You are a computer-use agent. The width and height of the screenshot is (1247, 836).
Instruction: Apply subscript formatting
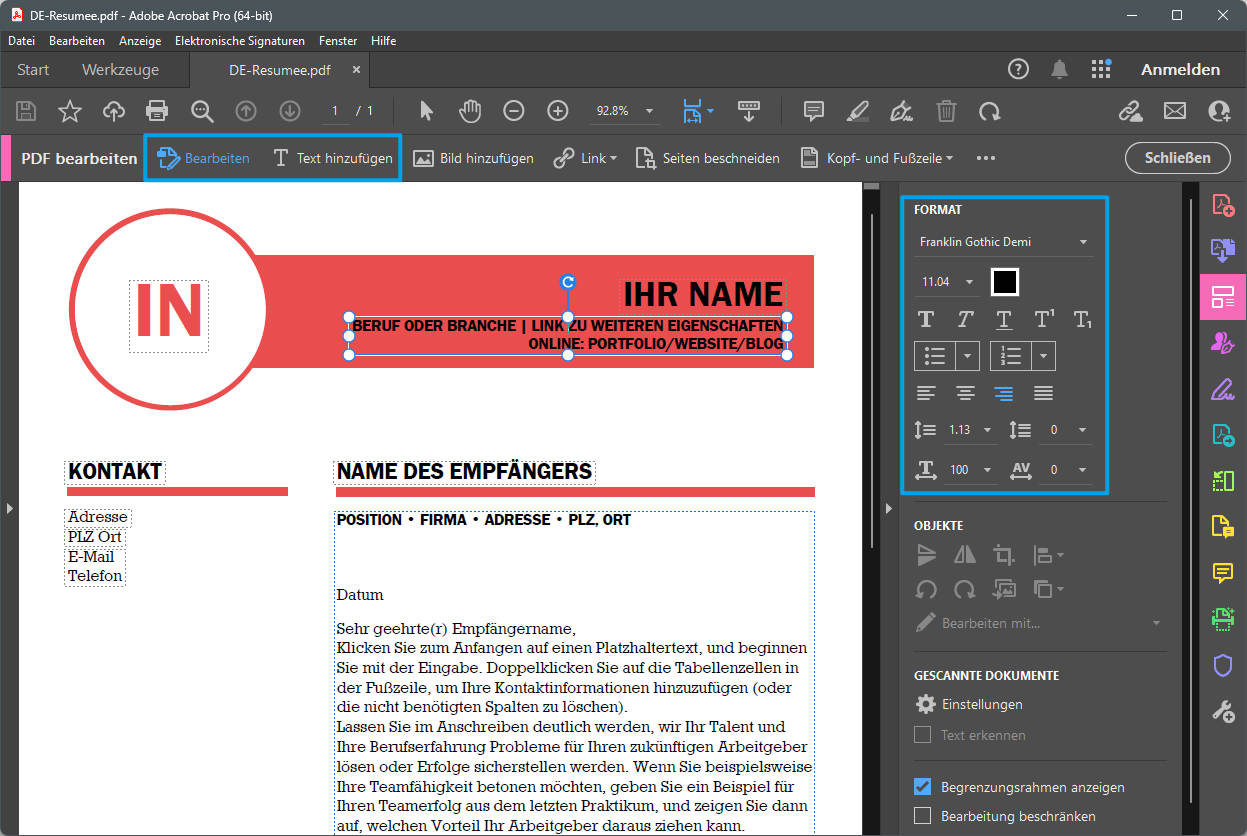click(x=1082, y=319)
